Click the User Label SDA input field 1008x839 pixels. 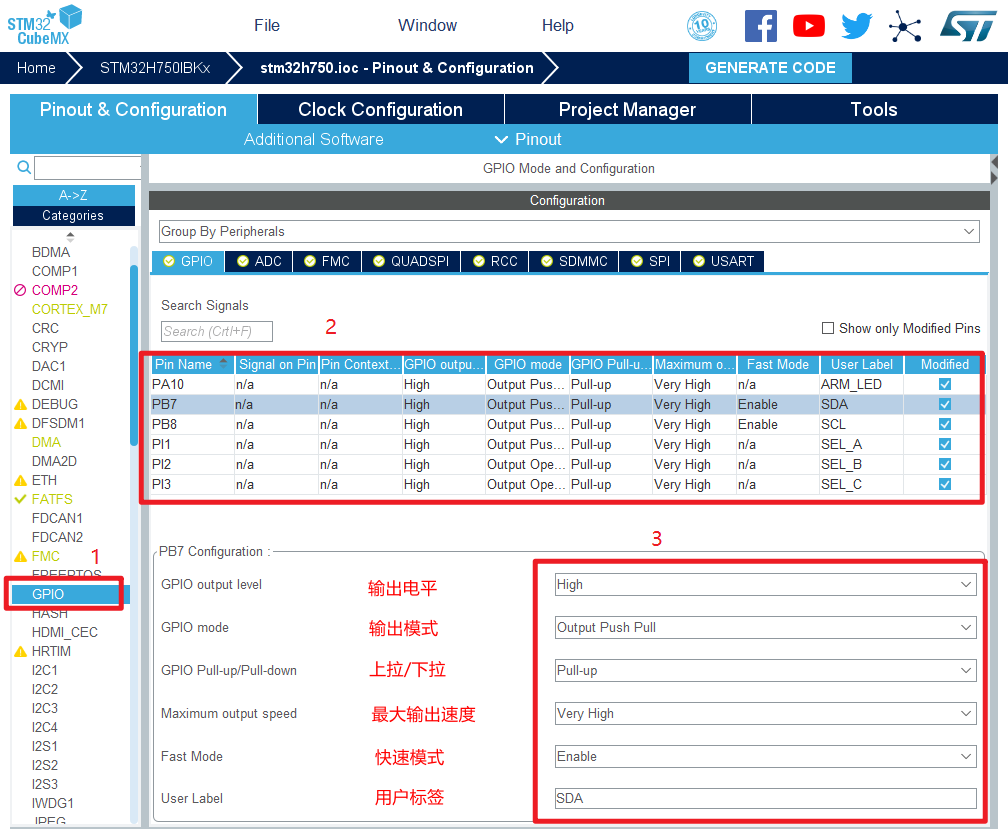click(x=765, y=798)
